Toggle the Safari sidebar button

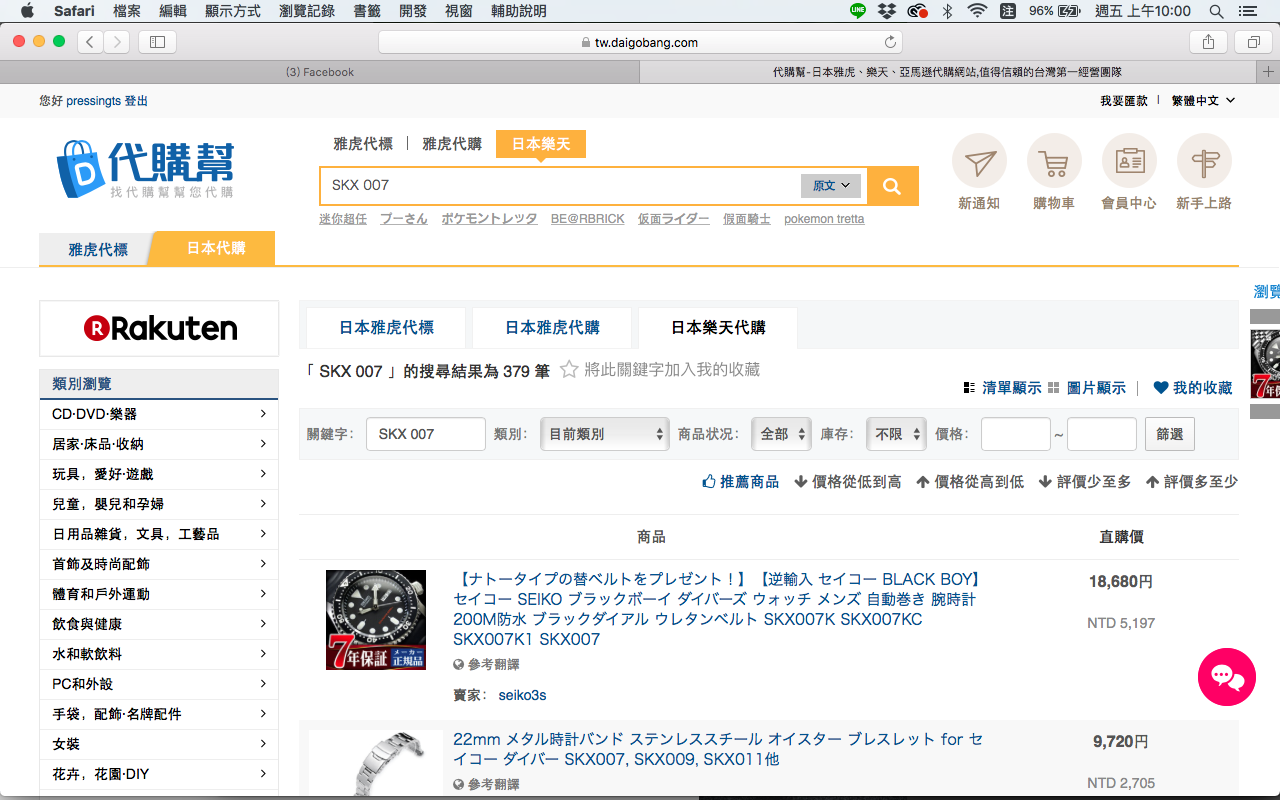[157, 42]
